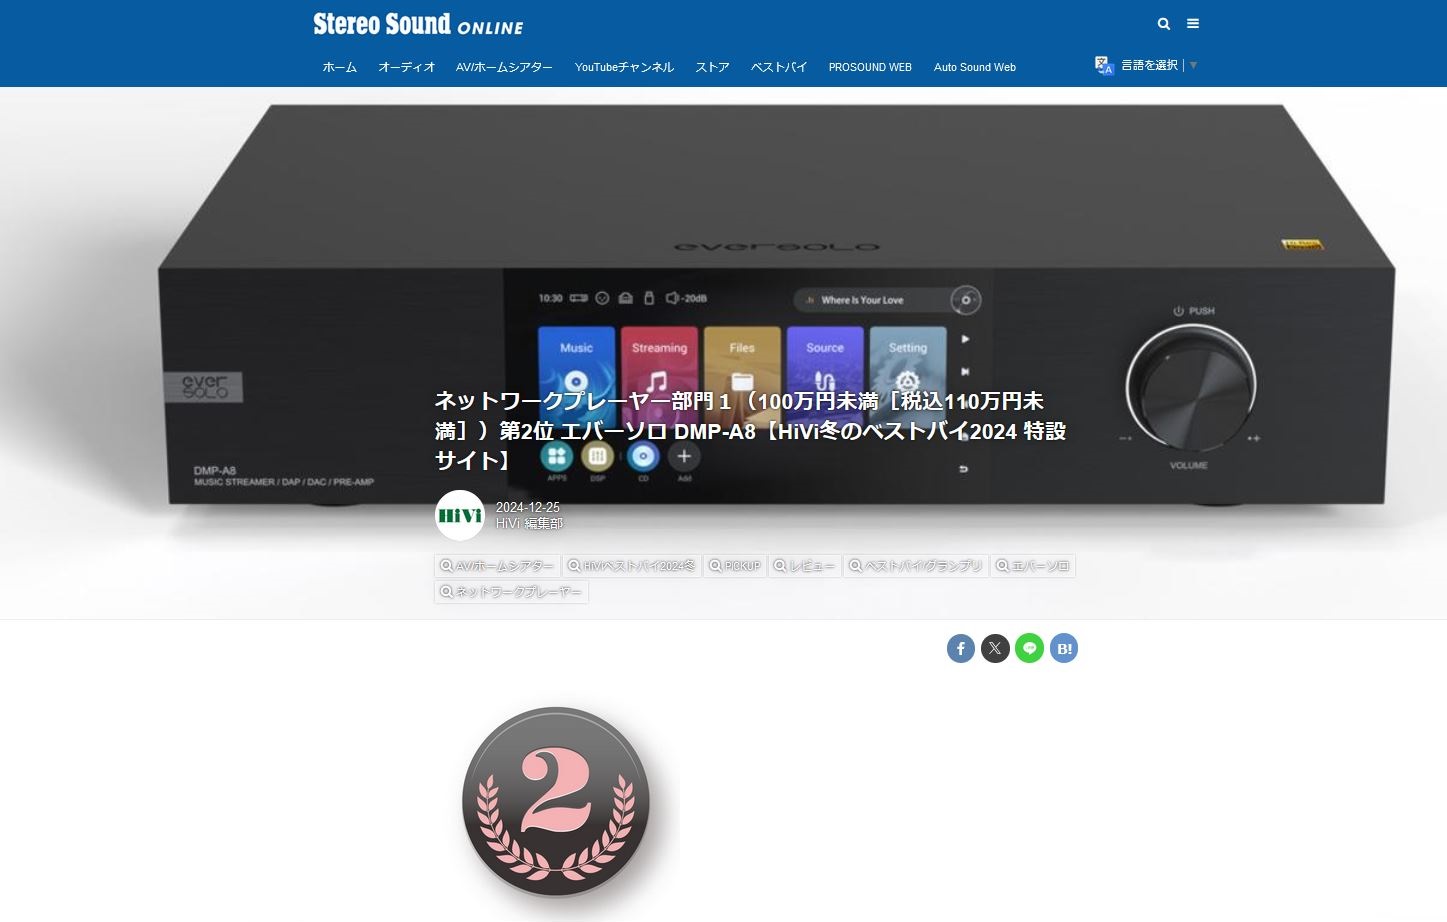Open the YouTubeチャンネル nav item

624,67
